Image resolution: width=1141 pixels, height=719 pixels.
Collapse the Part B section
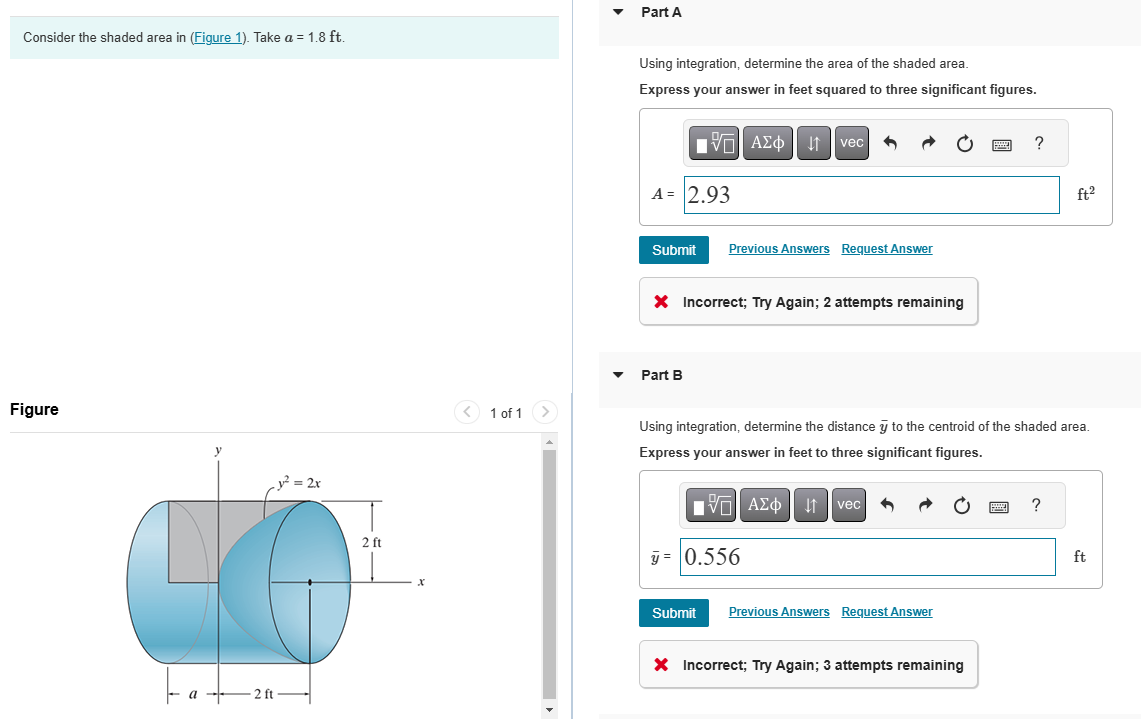click(617, 375)
